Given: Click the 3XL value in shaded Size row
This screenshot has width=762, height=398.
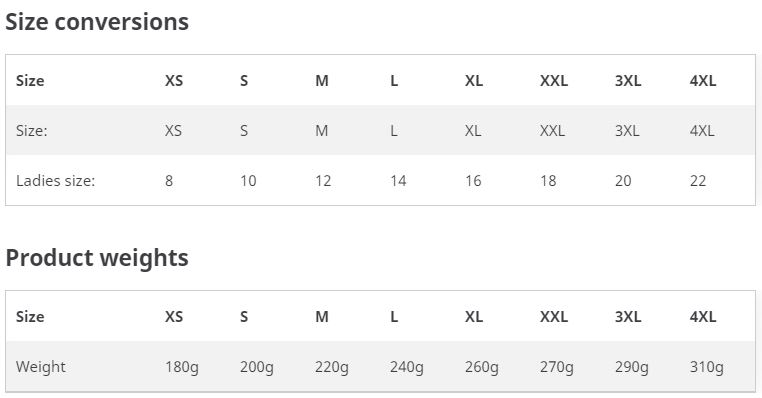Looking at the screenshot, I should 627,131.
